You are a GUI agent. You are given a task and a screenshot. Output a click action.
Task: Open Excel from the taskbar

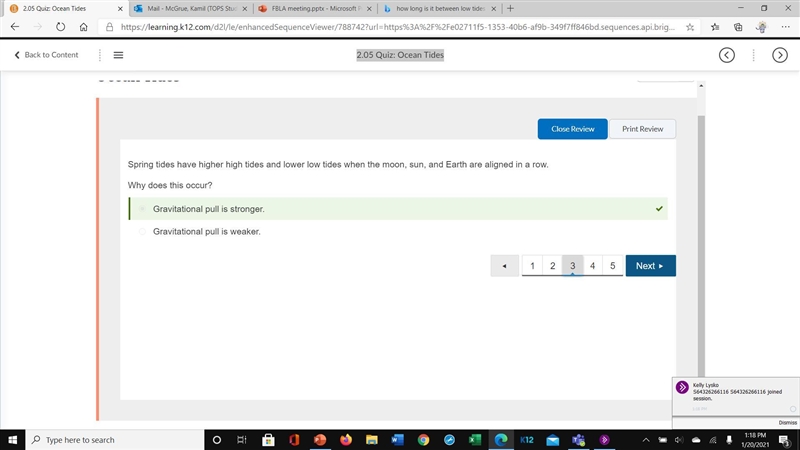[475, 440]
